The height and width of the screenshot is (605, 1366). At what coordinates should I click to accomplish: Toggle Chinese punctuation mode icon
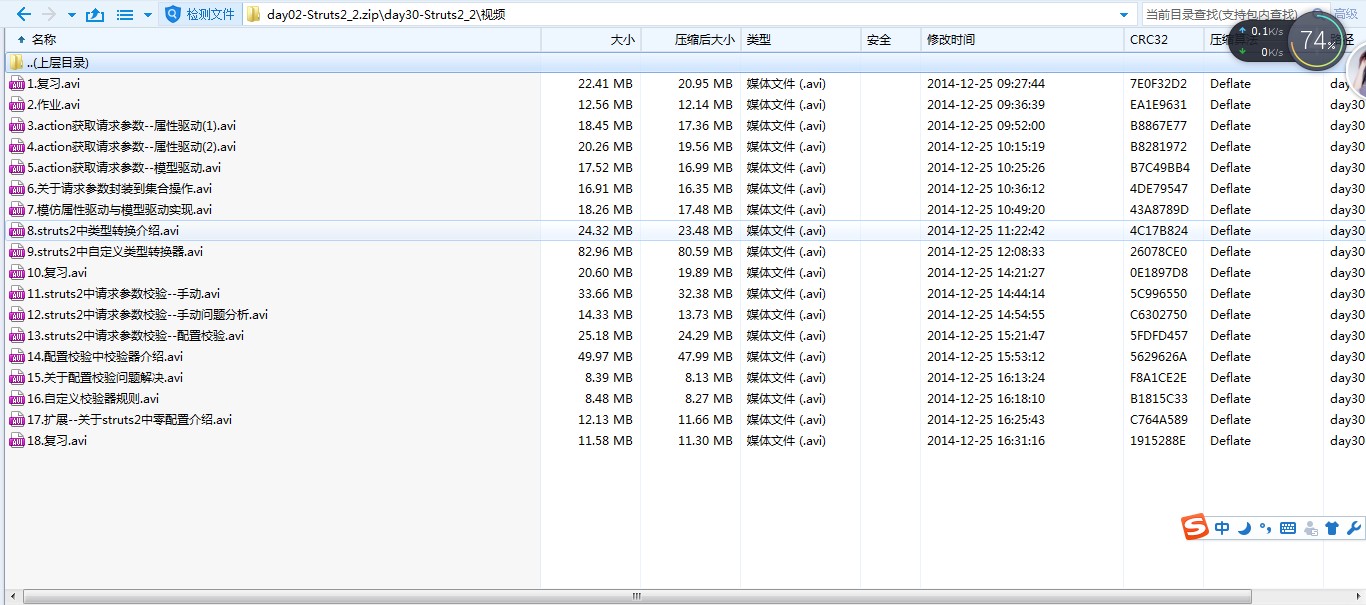pos(1265,528)
